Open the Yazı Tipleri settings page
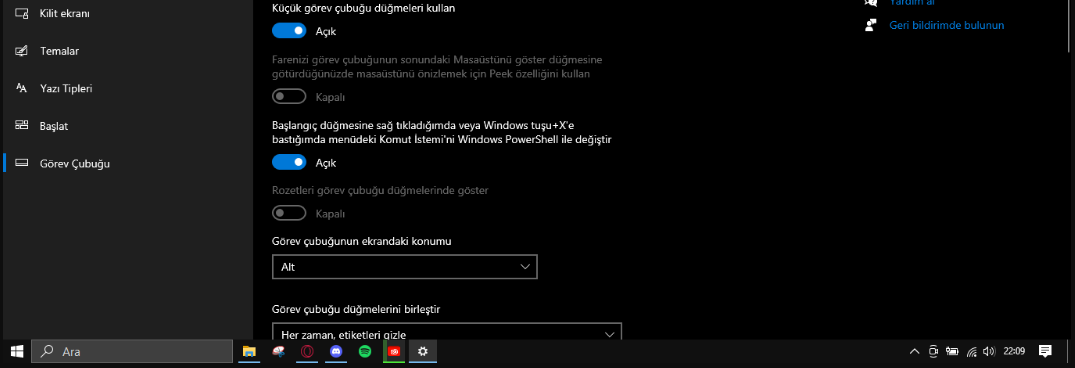 coord(127,88)
